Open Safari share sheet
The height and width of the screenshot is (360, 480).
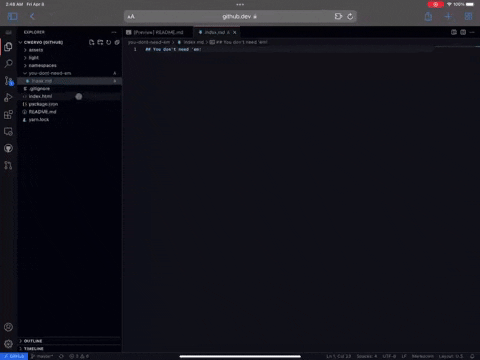tap(428, 16)
